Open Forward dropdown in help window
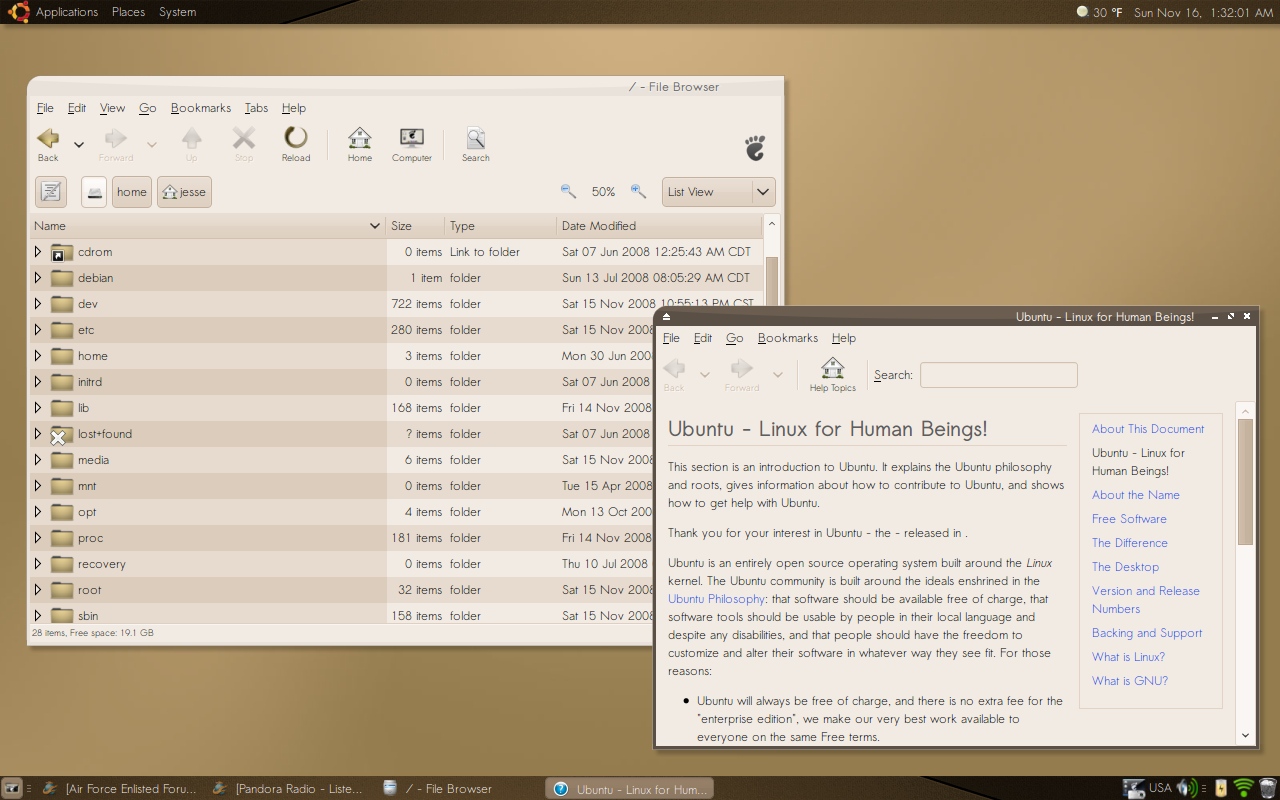 [x=777, y=375]
